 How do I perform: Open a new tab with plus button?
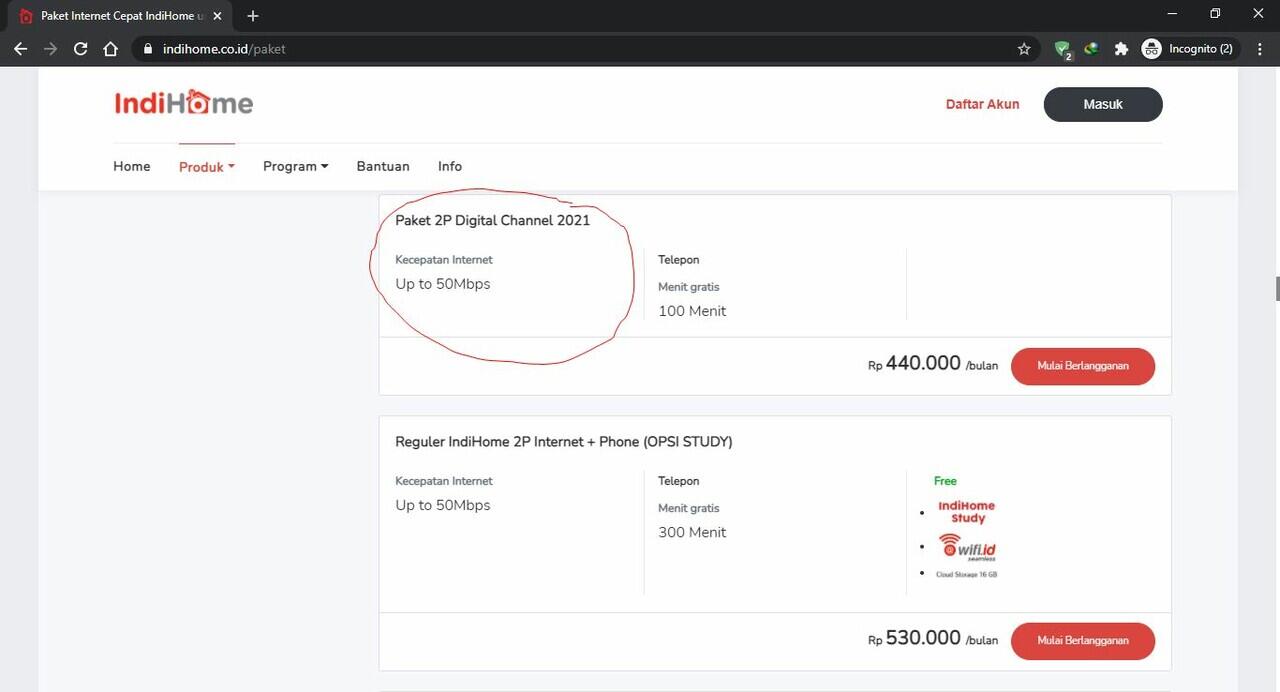(252, 16)
